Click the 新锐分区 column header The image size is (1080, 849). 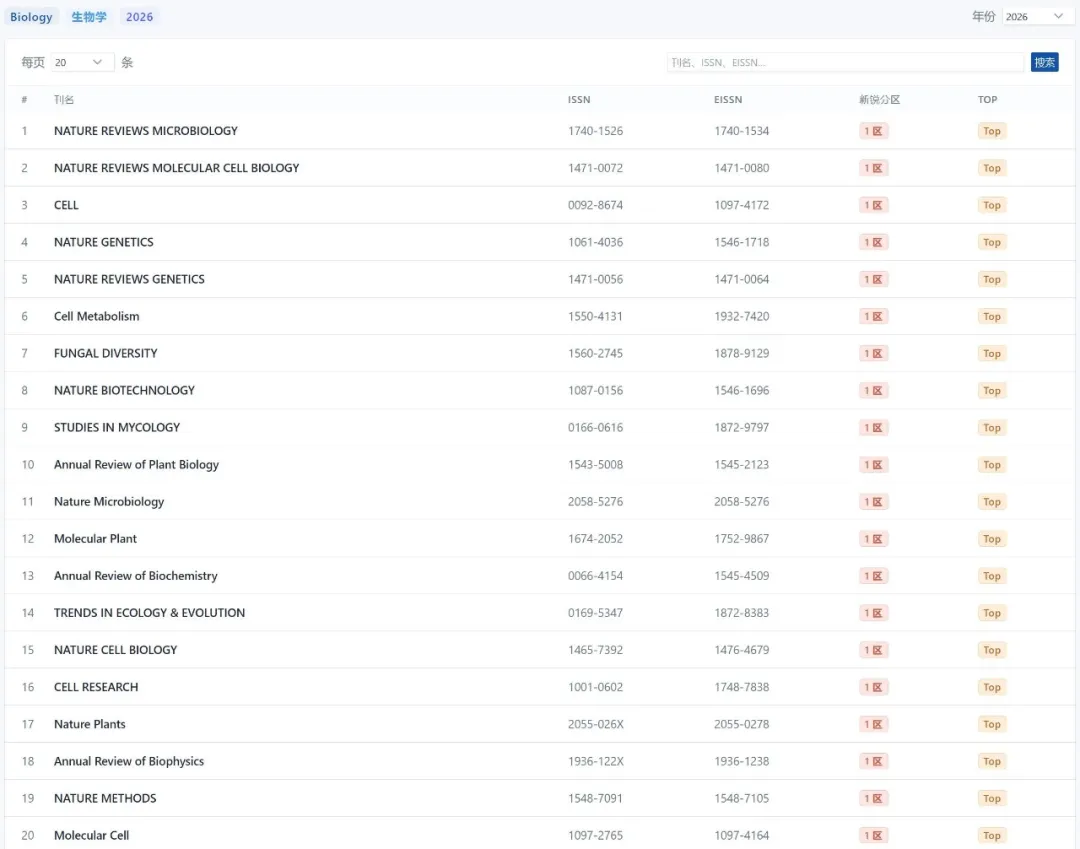(x=879, y=100)
